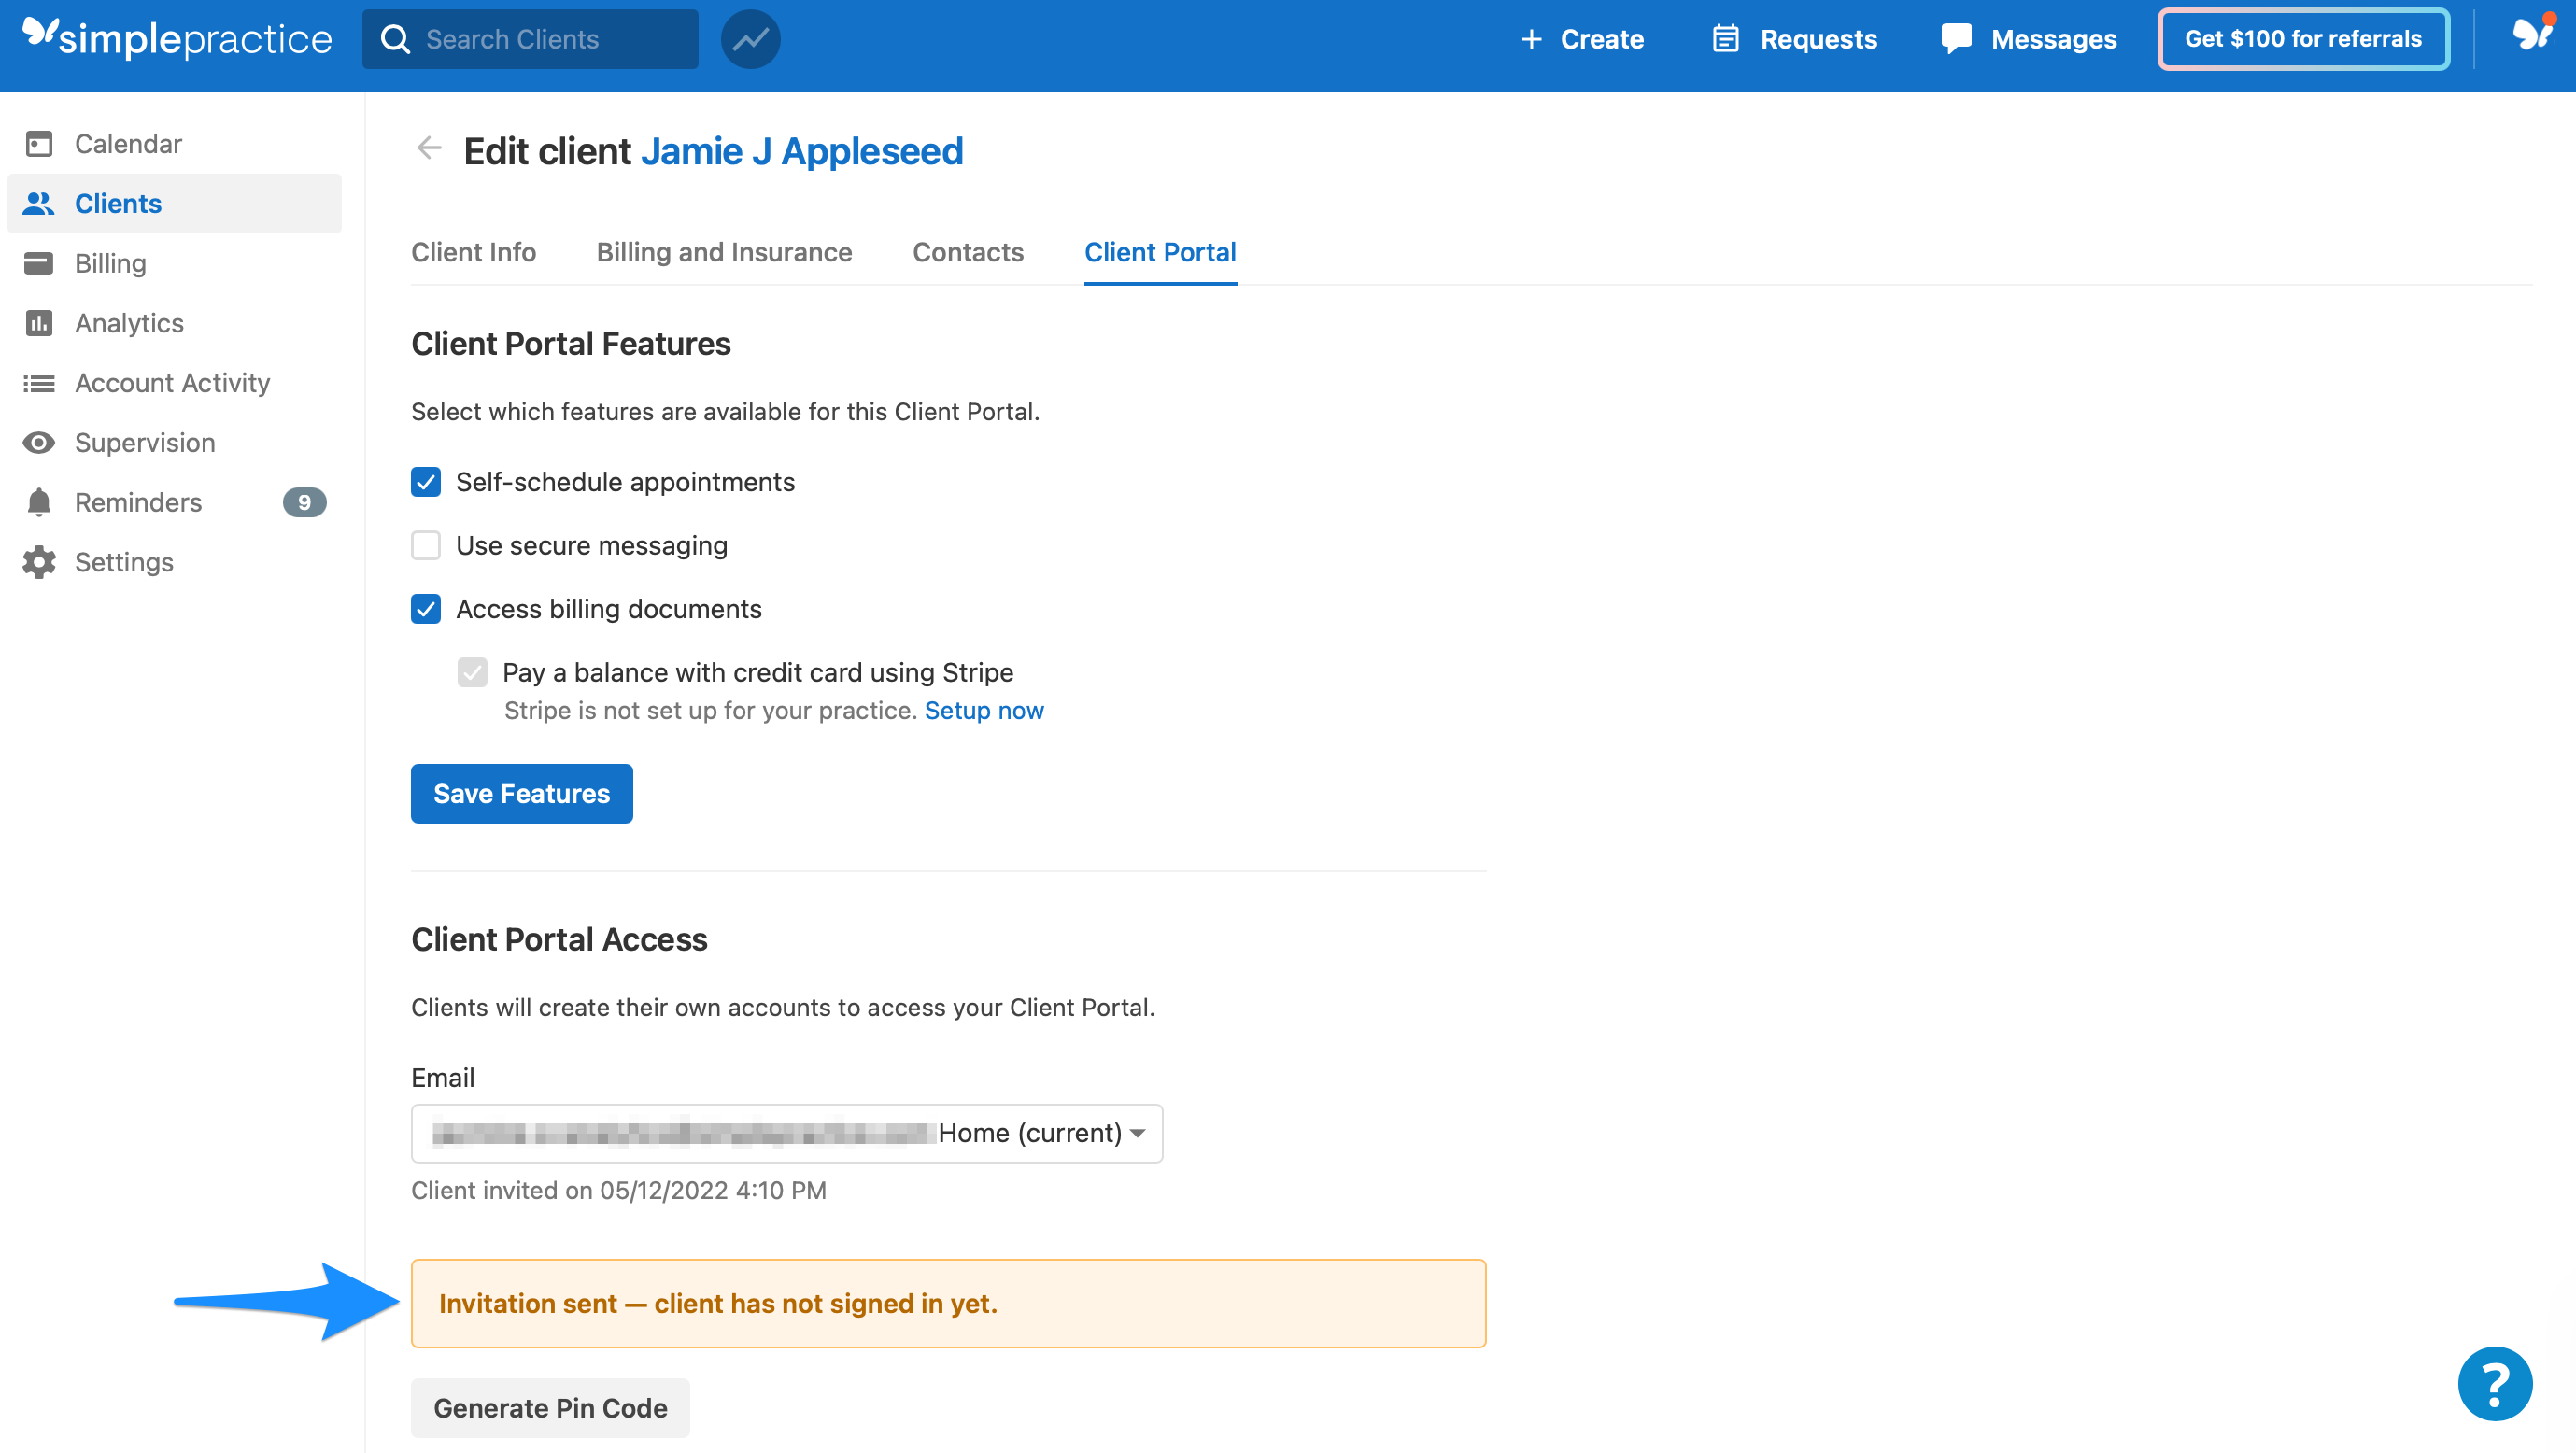Enable Use secure messaging
The image size is (2576, 1453).
[425, 545]
